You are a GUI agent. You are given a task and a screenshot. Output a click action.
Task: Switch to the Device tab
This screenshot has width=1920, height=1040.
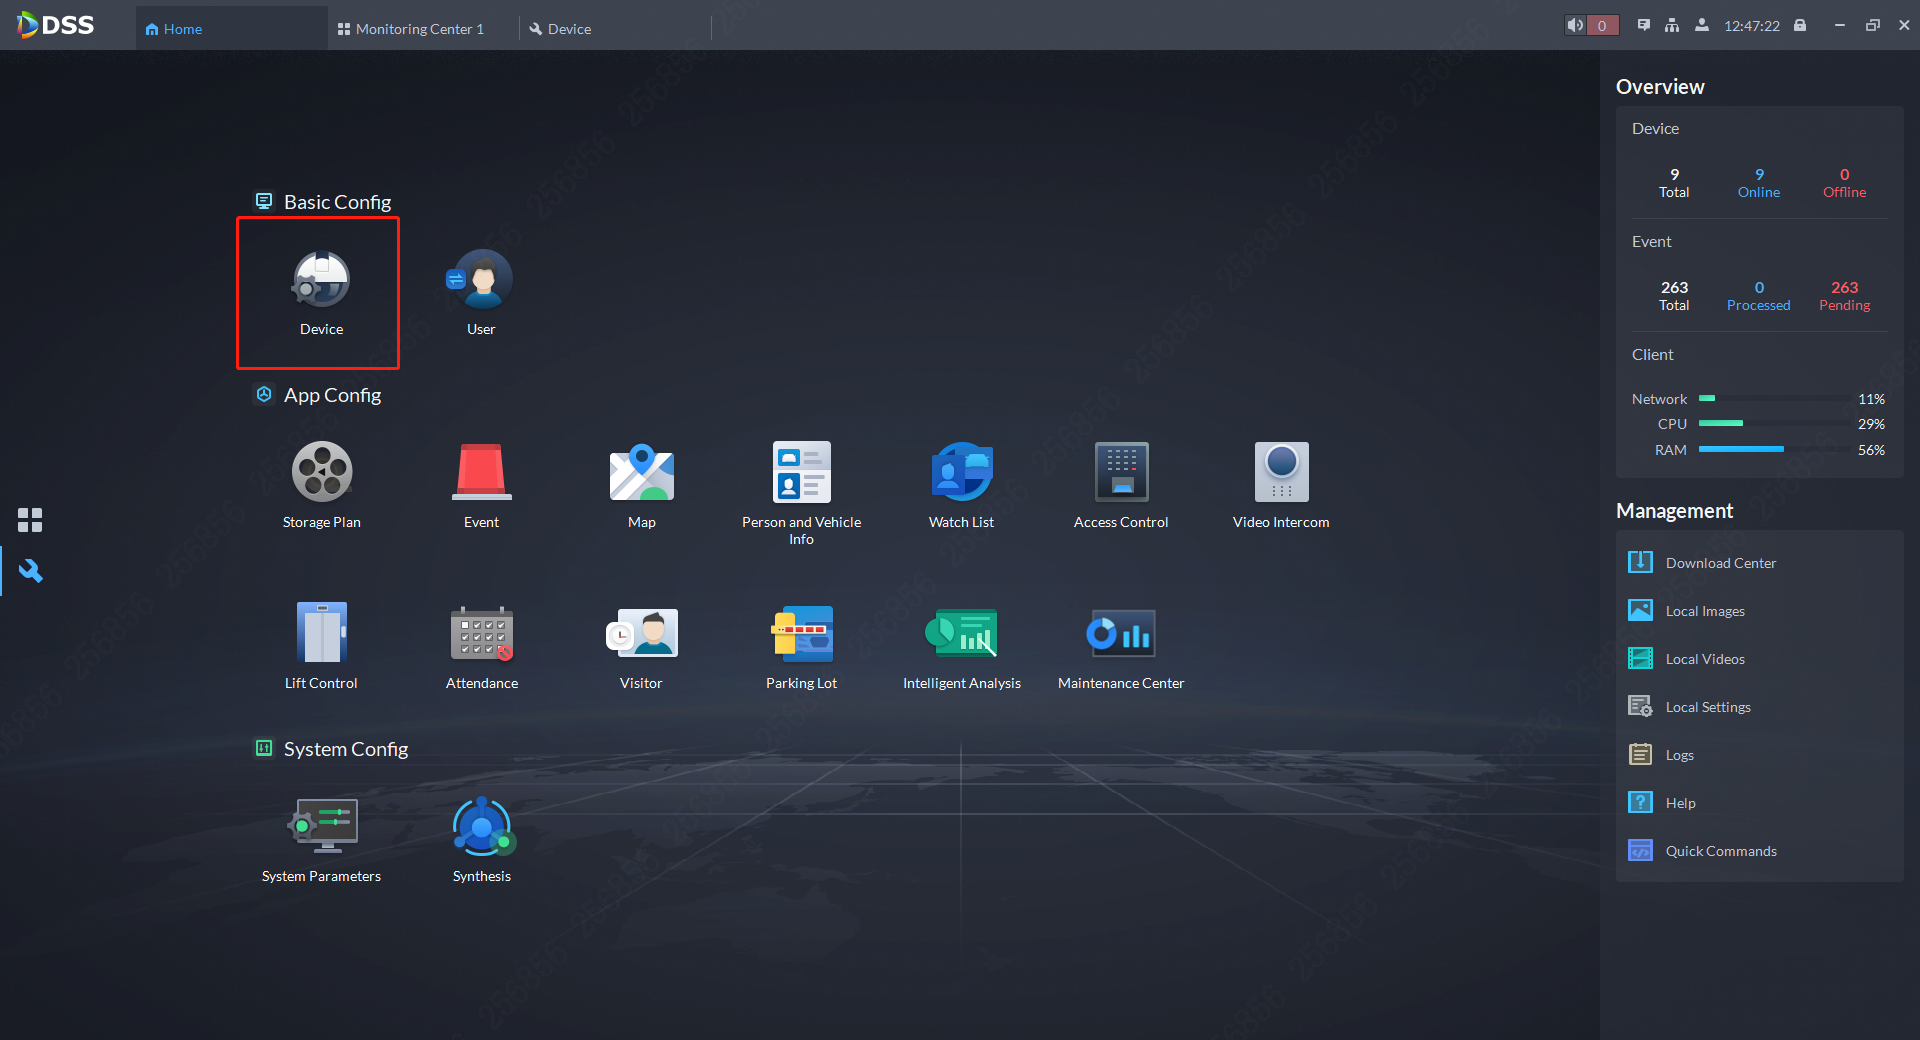(568, 29)
